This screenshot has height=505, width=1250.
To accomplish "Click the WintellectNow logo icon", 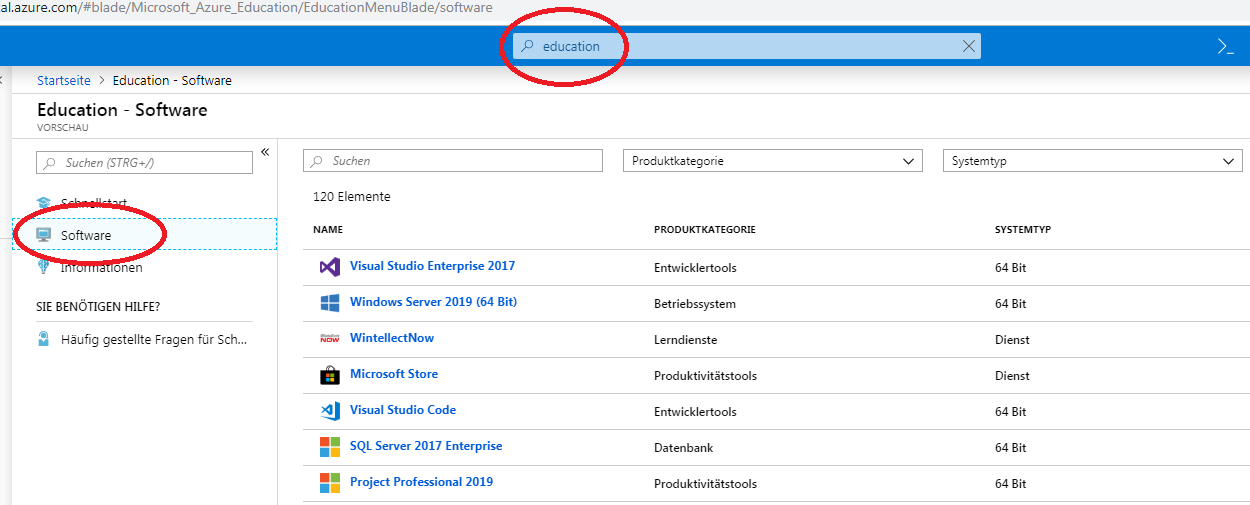I will pyautogui.click(x=330, y=339).
